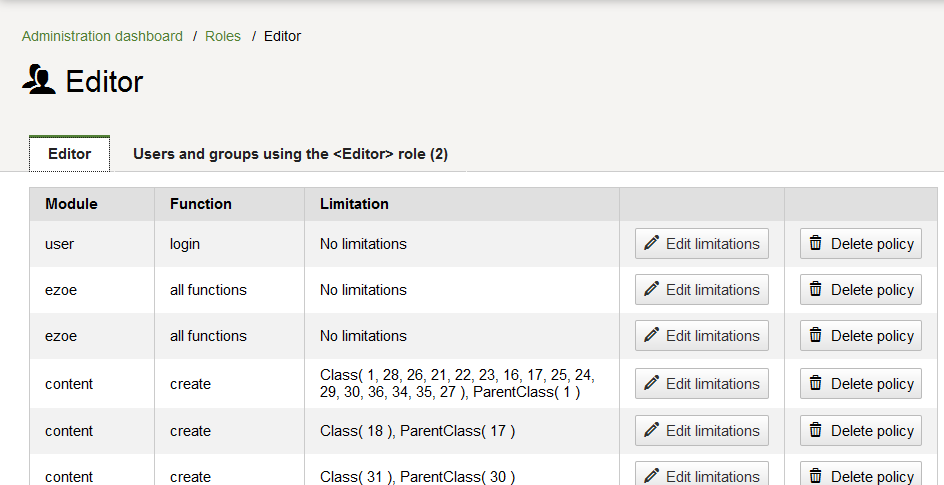Select the Class( 1, 28, 26... ) limitation text
Image resolution: width=944 pixels, height=485 pixels.
(x=458, y=383)
